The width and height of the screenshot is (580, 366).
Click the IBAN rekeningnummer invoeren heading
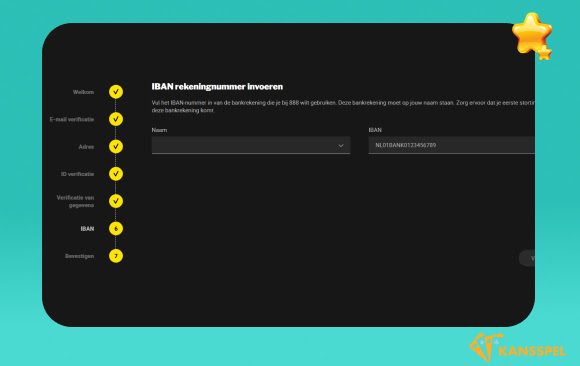217,87
